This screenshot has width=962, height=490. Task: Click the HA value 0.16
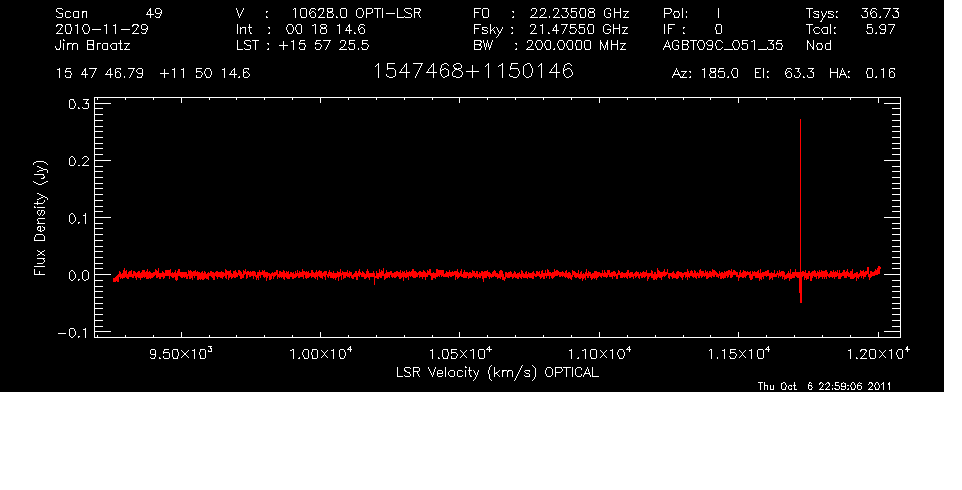(x=880, y=74)
